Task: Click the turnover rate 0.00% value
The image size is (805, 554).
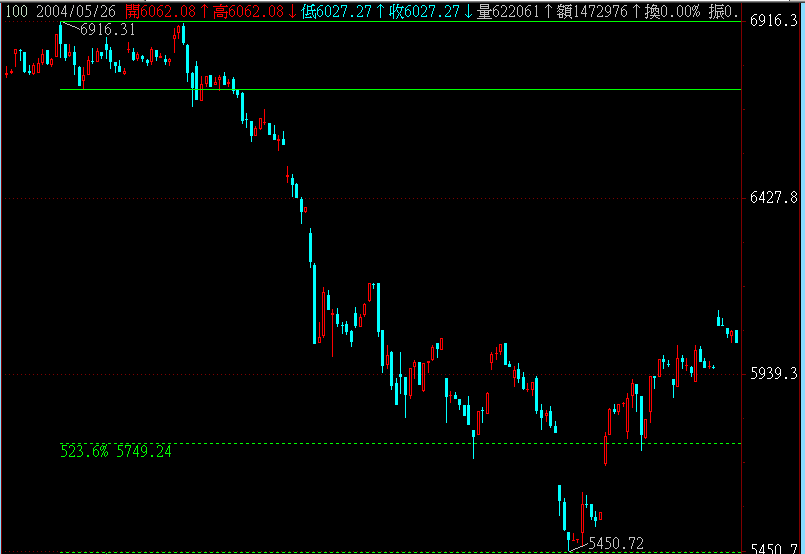Action: click(680, 11)
